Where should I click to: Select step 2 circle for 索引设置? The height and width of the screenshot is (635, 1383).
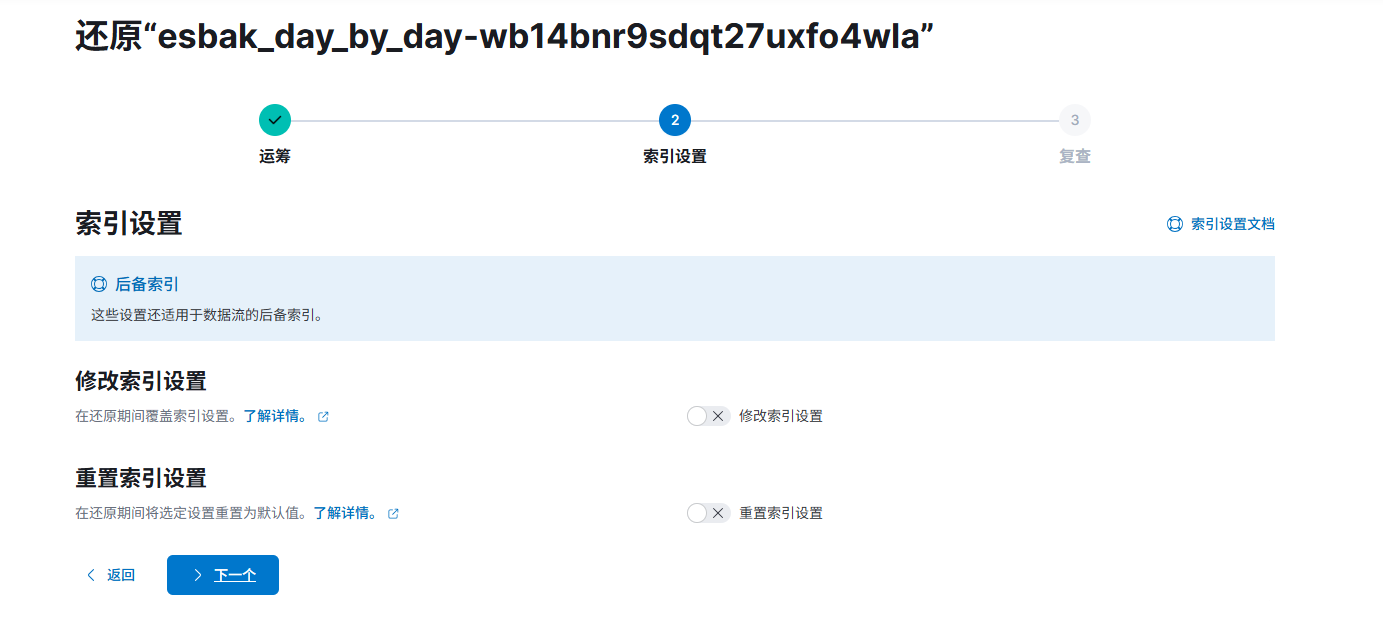click(675, 120)
